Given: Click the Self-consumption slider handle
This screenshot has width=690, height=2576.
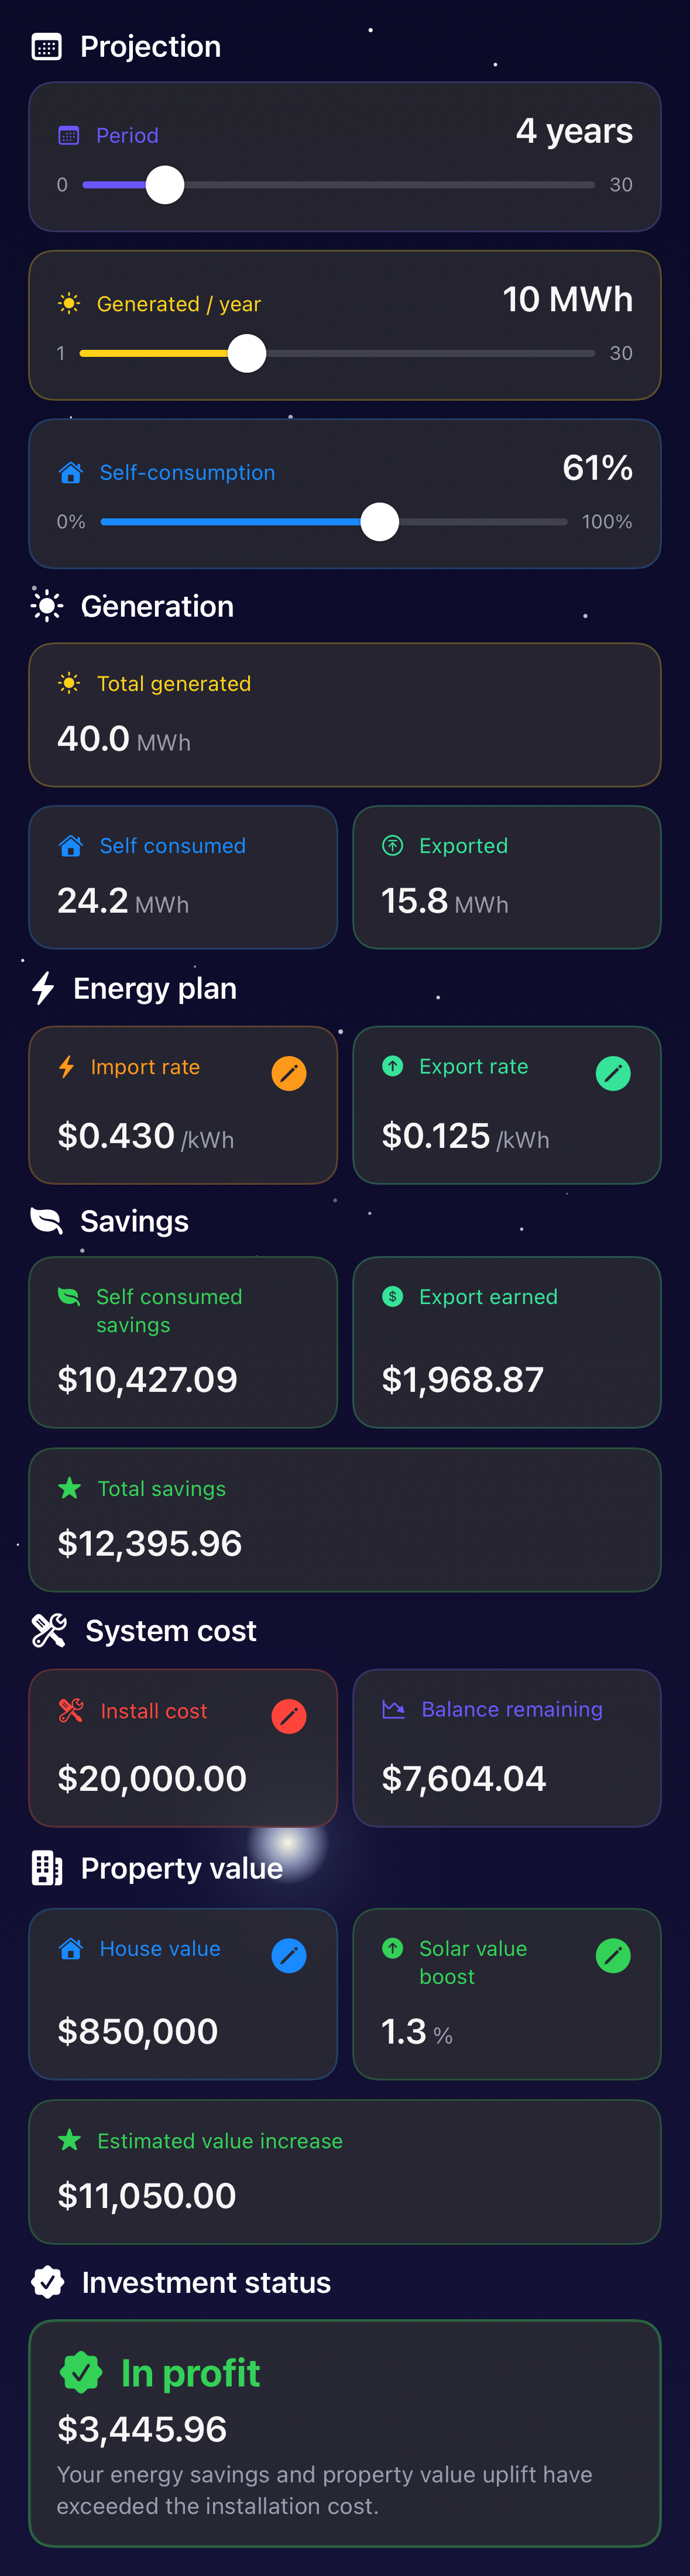Looking at the screenshot, I should tap(379, 521).
